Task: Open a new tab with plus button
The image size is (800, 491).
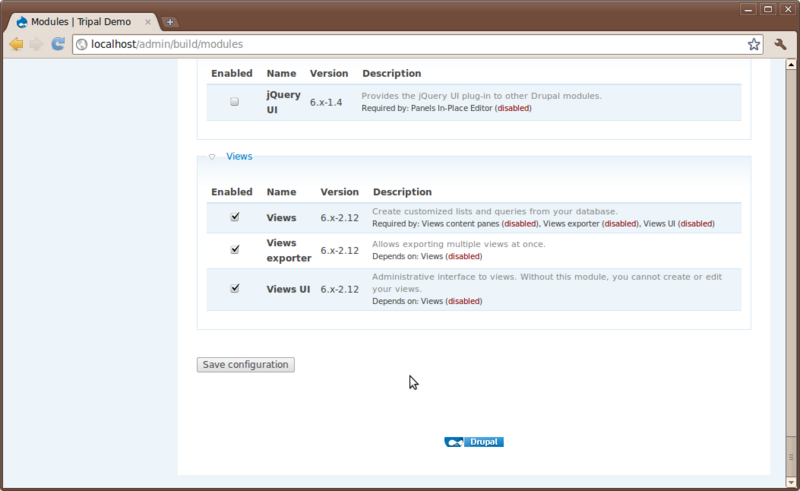Action: coord(170,22)
